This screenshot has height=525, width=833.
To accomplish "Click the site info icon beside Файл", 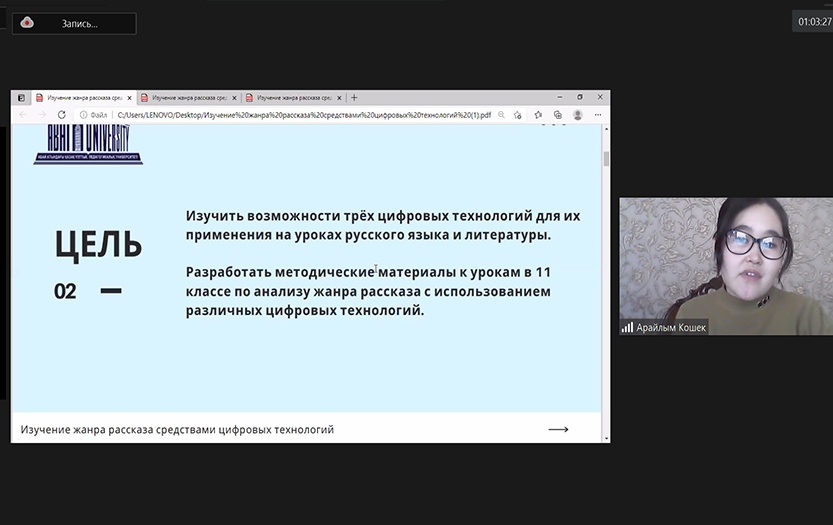I will (x=83, y=115).
